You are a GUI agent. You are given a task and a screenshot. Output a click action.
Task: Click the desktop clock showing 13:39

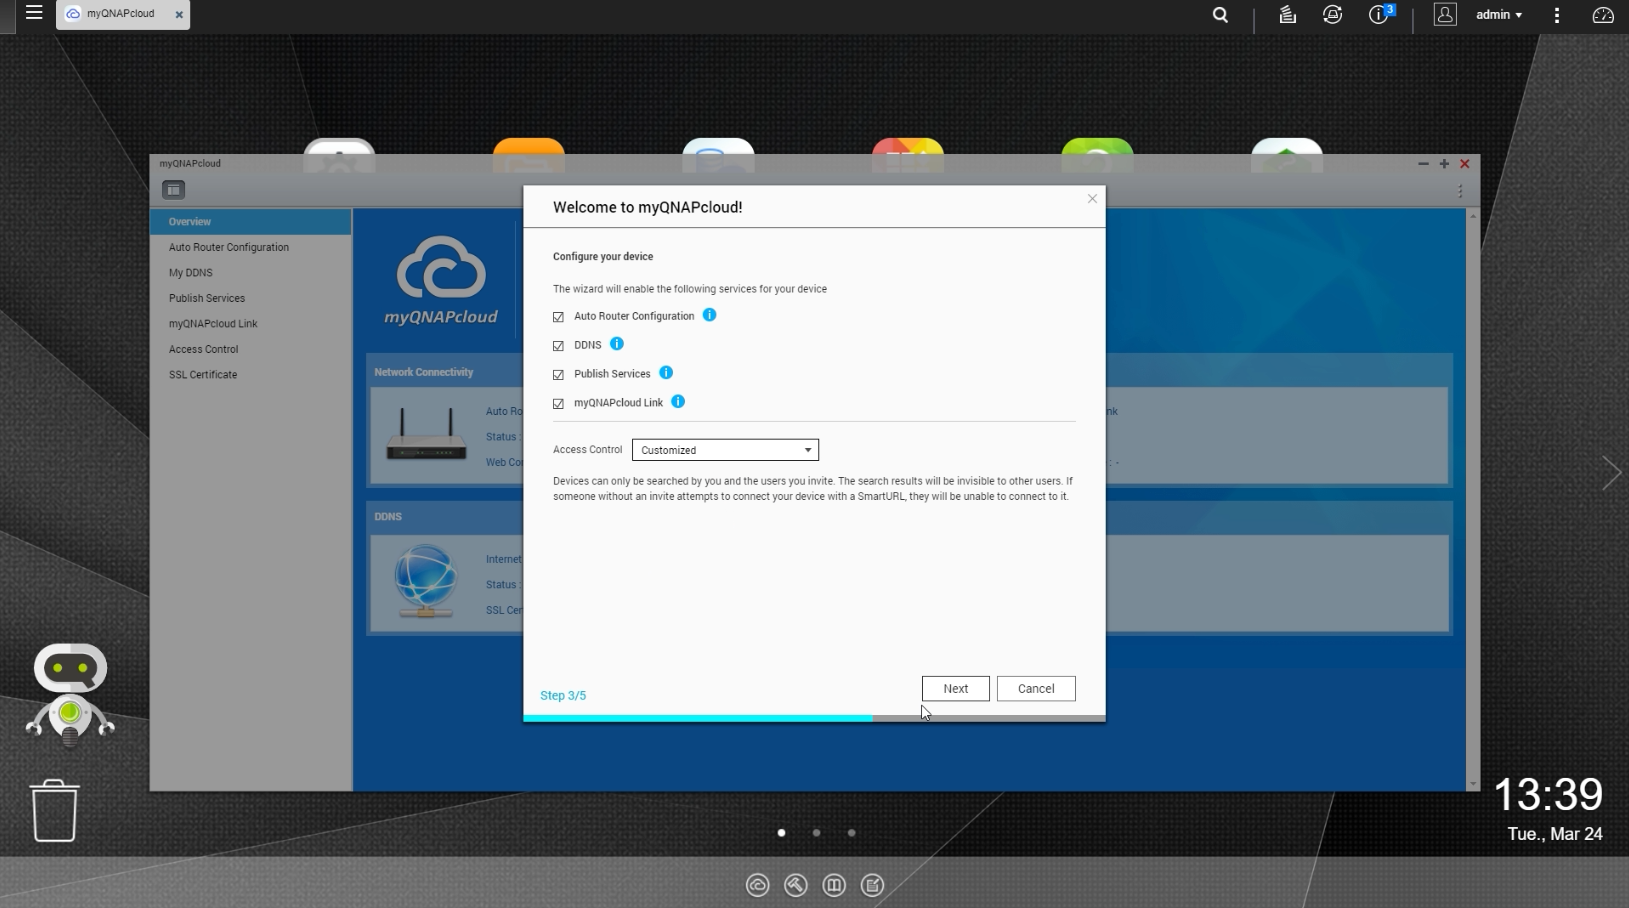click(x=1548, y=795)
